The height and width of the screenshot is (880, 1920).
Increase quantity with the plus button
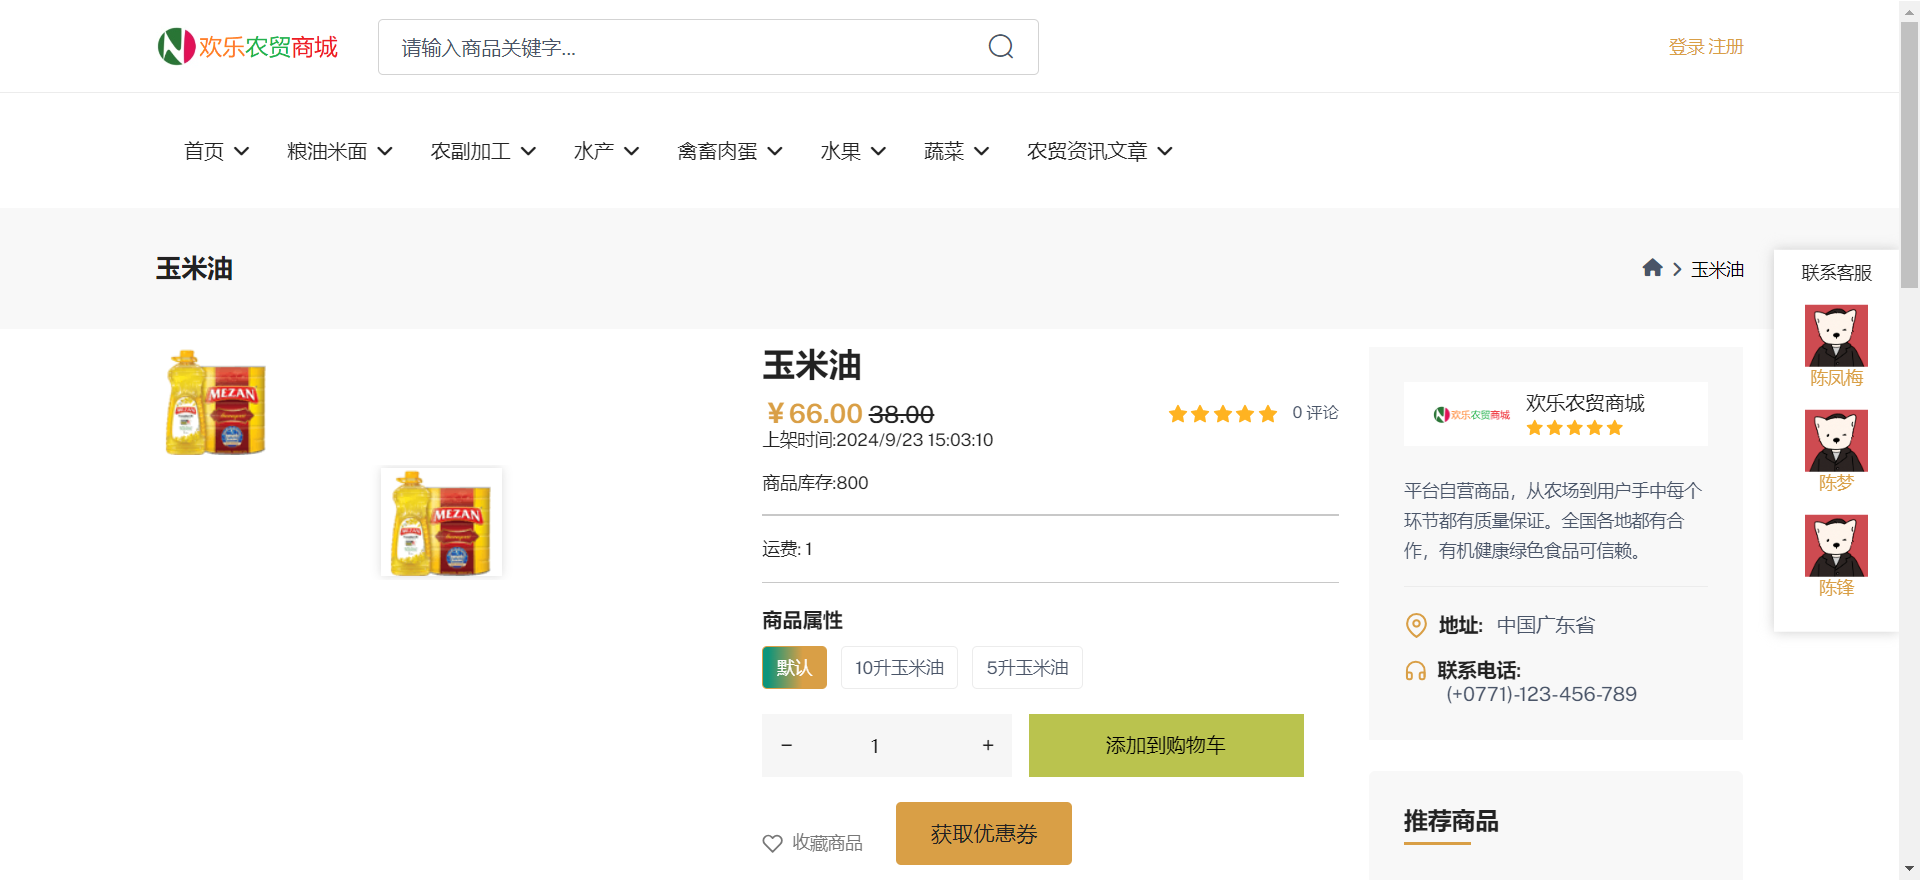click(988, 745)
